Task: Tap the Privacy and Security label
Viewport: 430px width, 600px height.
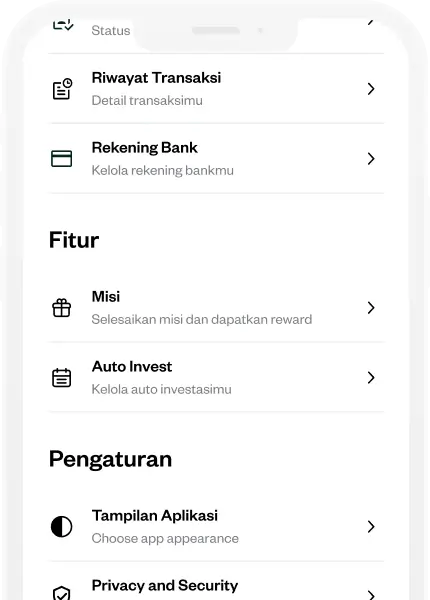Action: click(165, 585)
